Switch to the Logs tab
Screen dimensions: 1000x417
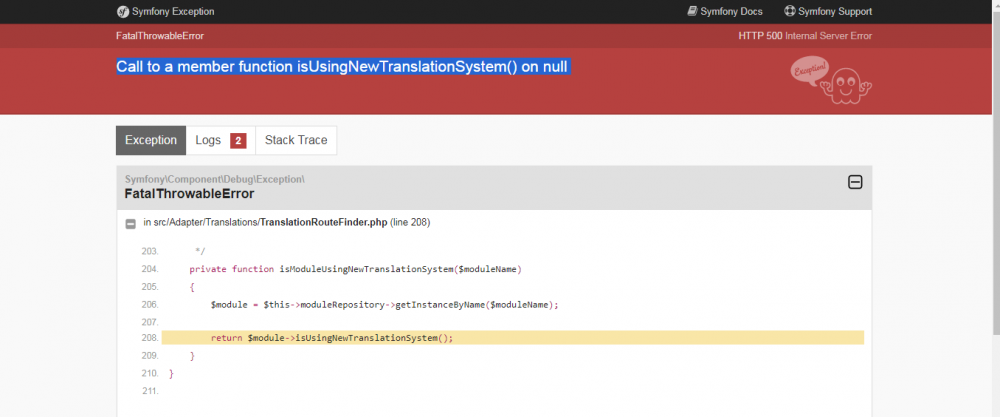point(221,140)
